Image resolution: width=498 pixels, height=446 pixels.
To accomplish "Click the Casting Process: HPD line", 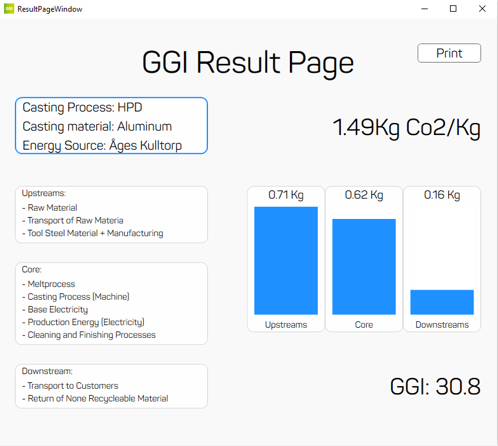I will [82, 107].
